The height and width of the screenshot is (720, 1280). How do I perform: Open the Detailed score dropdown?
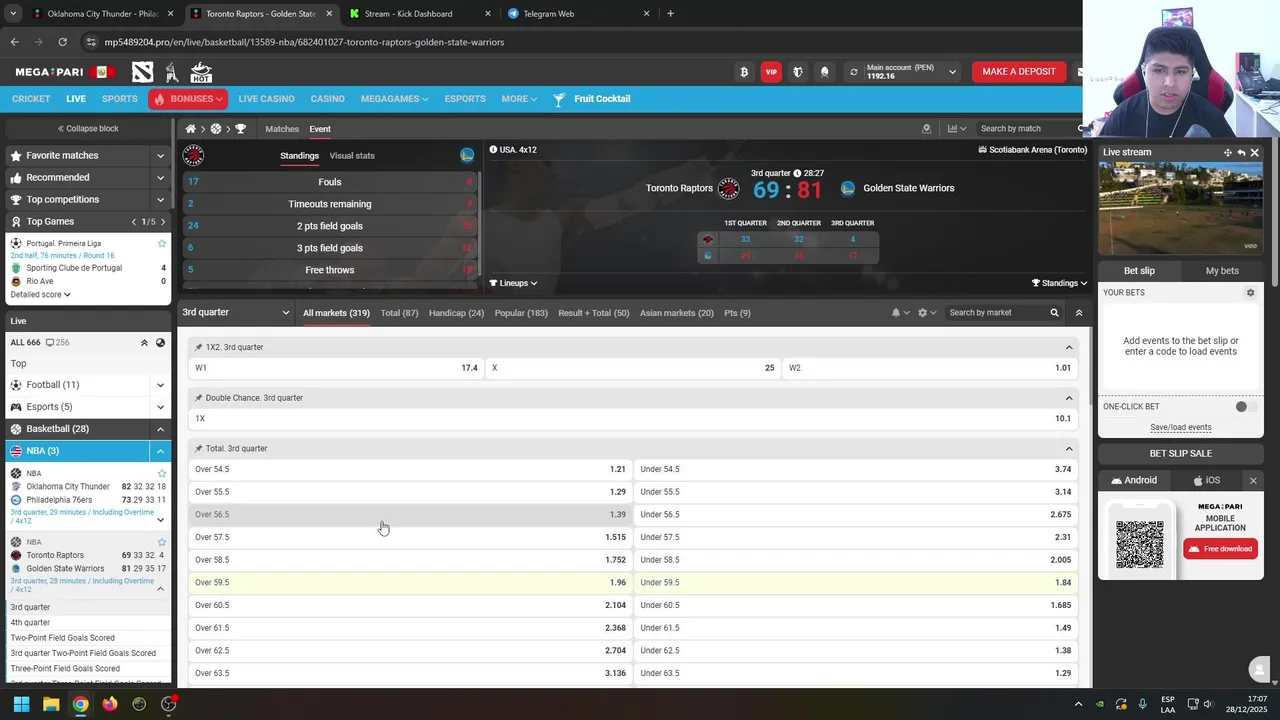click(x=41, y=295)
